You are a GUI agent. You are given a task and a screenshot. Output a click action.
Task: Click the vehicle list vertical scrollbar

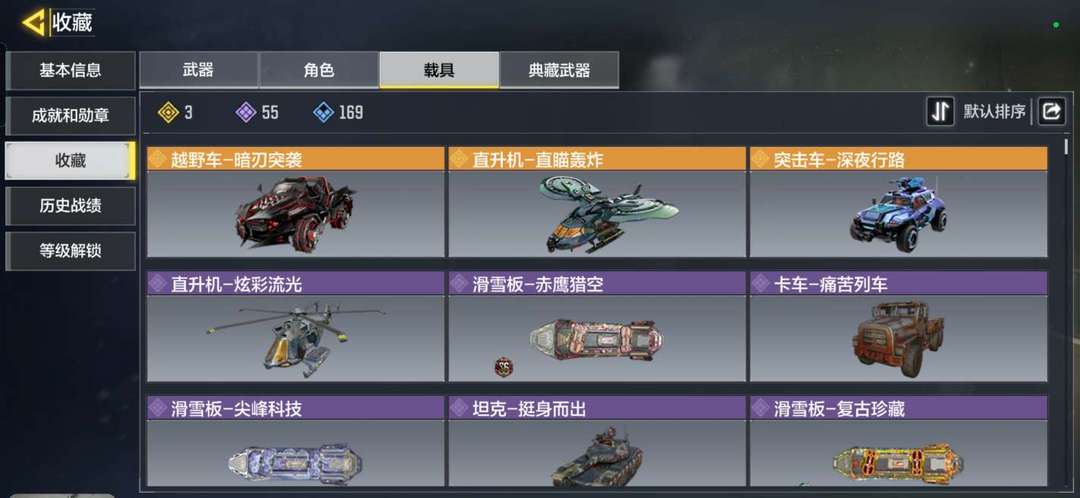point(1066,310)
